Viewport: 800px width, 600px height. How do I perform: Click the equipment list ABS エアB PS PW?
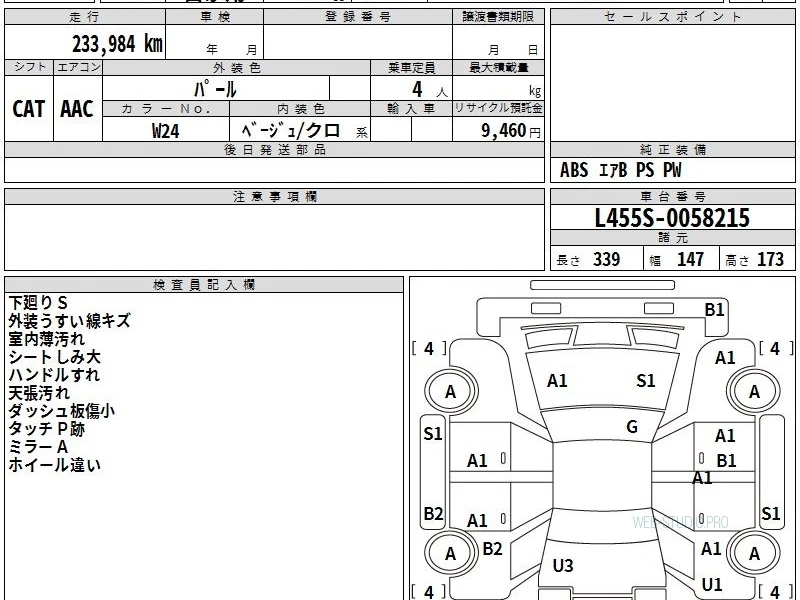click(x=620, y=170)
